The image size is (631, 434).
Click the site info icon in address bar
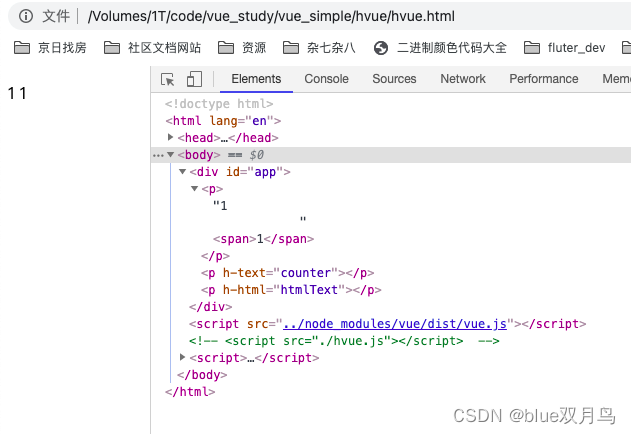26,16
